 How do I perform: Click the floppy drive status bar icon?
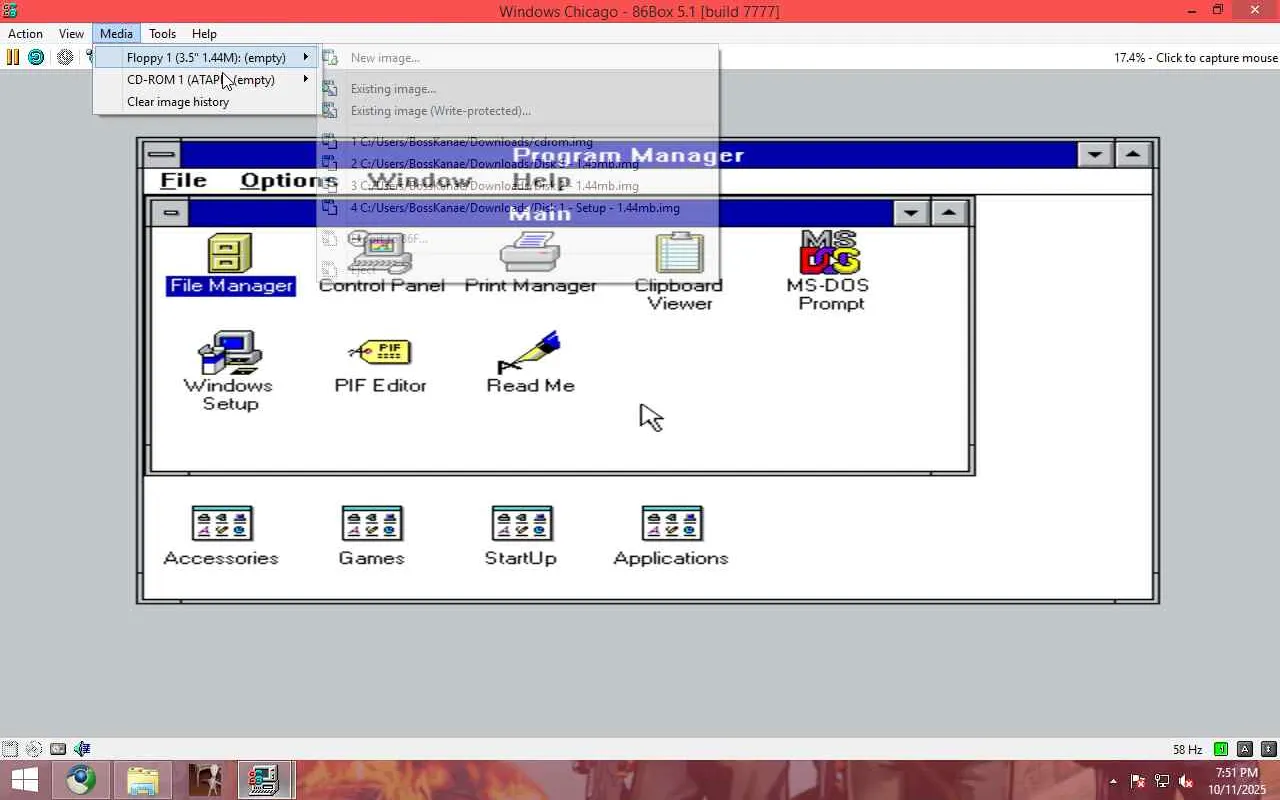pyautogui.click(x=10, y=748)
